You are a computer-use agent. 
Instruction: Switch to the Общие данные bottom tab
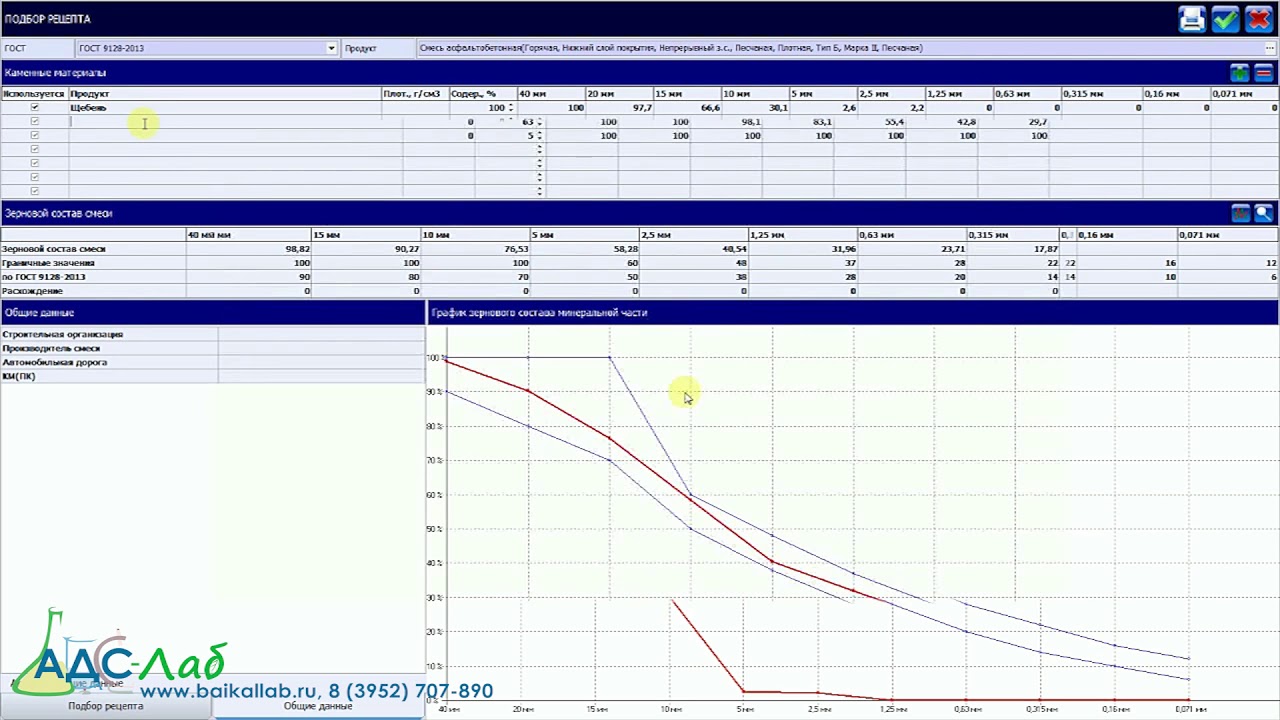[x=318, y=705]
